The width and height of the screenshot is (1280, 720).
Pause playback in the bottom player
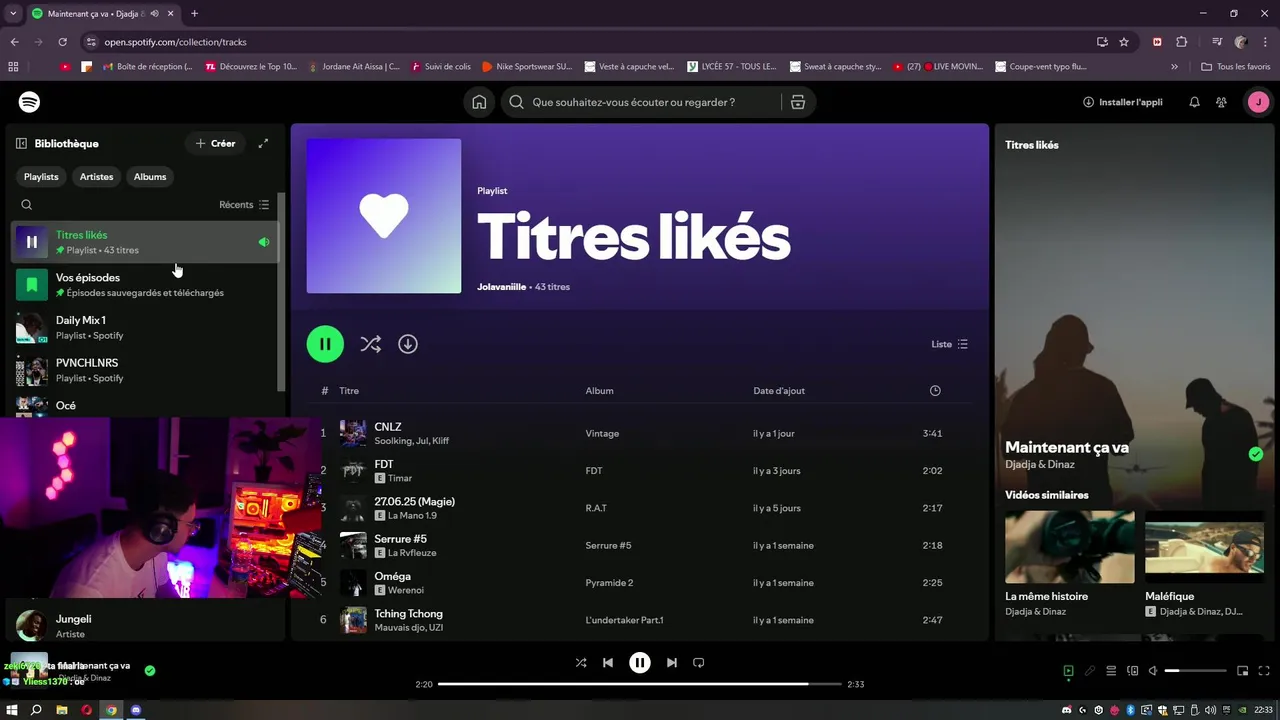(x=640, y=662)
